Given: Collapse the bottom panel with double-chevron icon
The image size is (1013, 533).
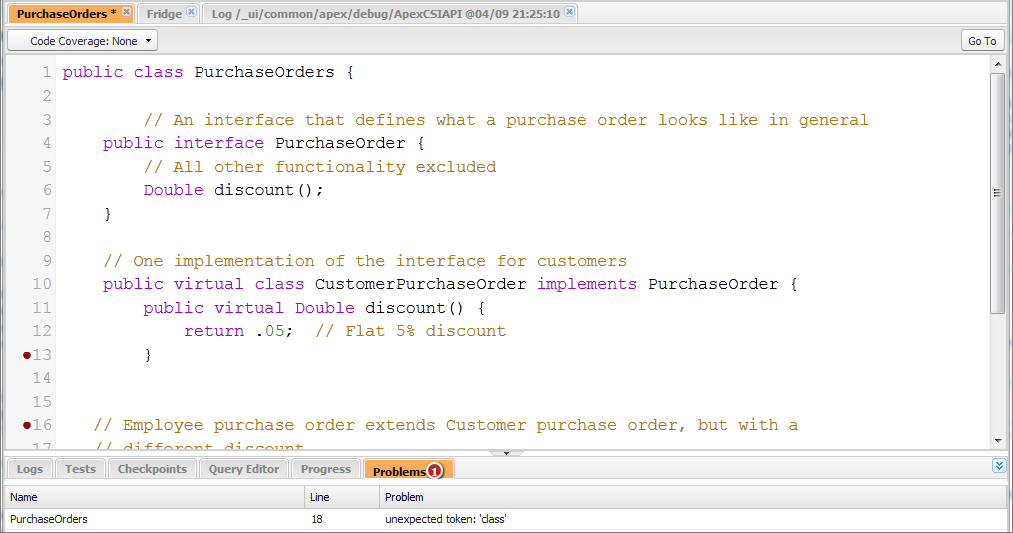Looking at the screenshot, I should [x=999, y=466].
